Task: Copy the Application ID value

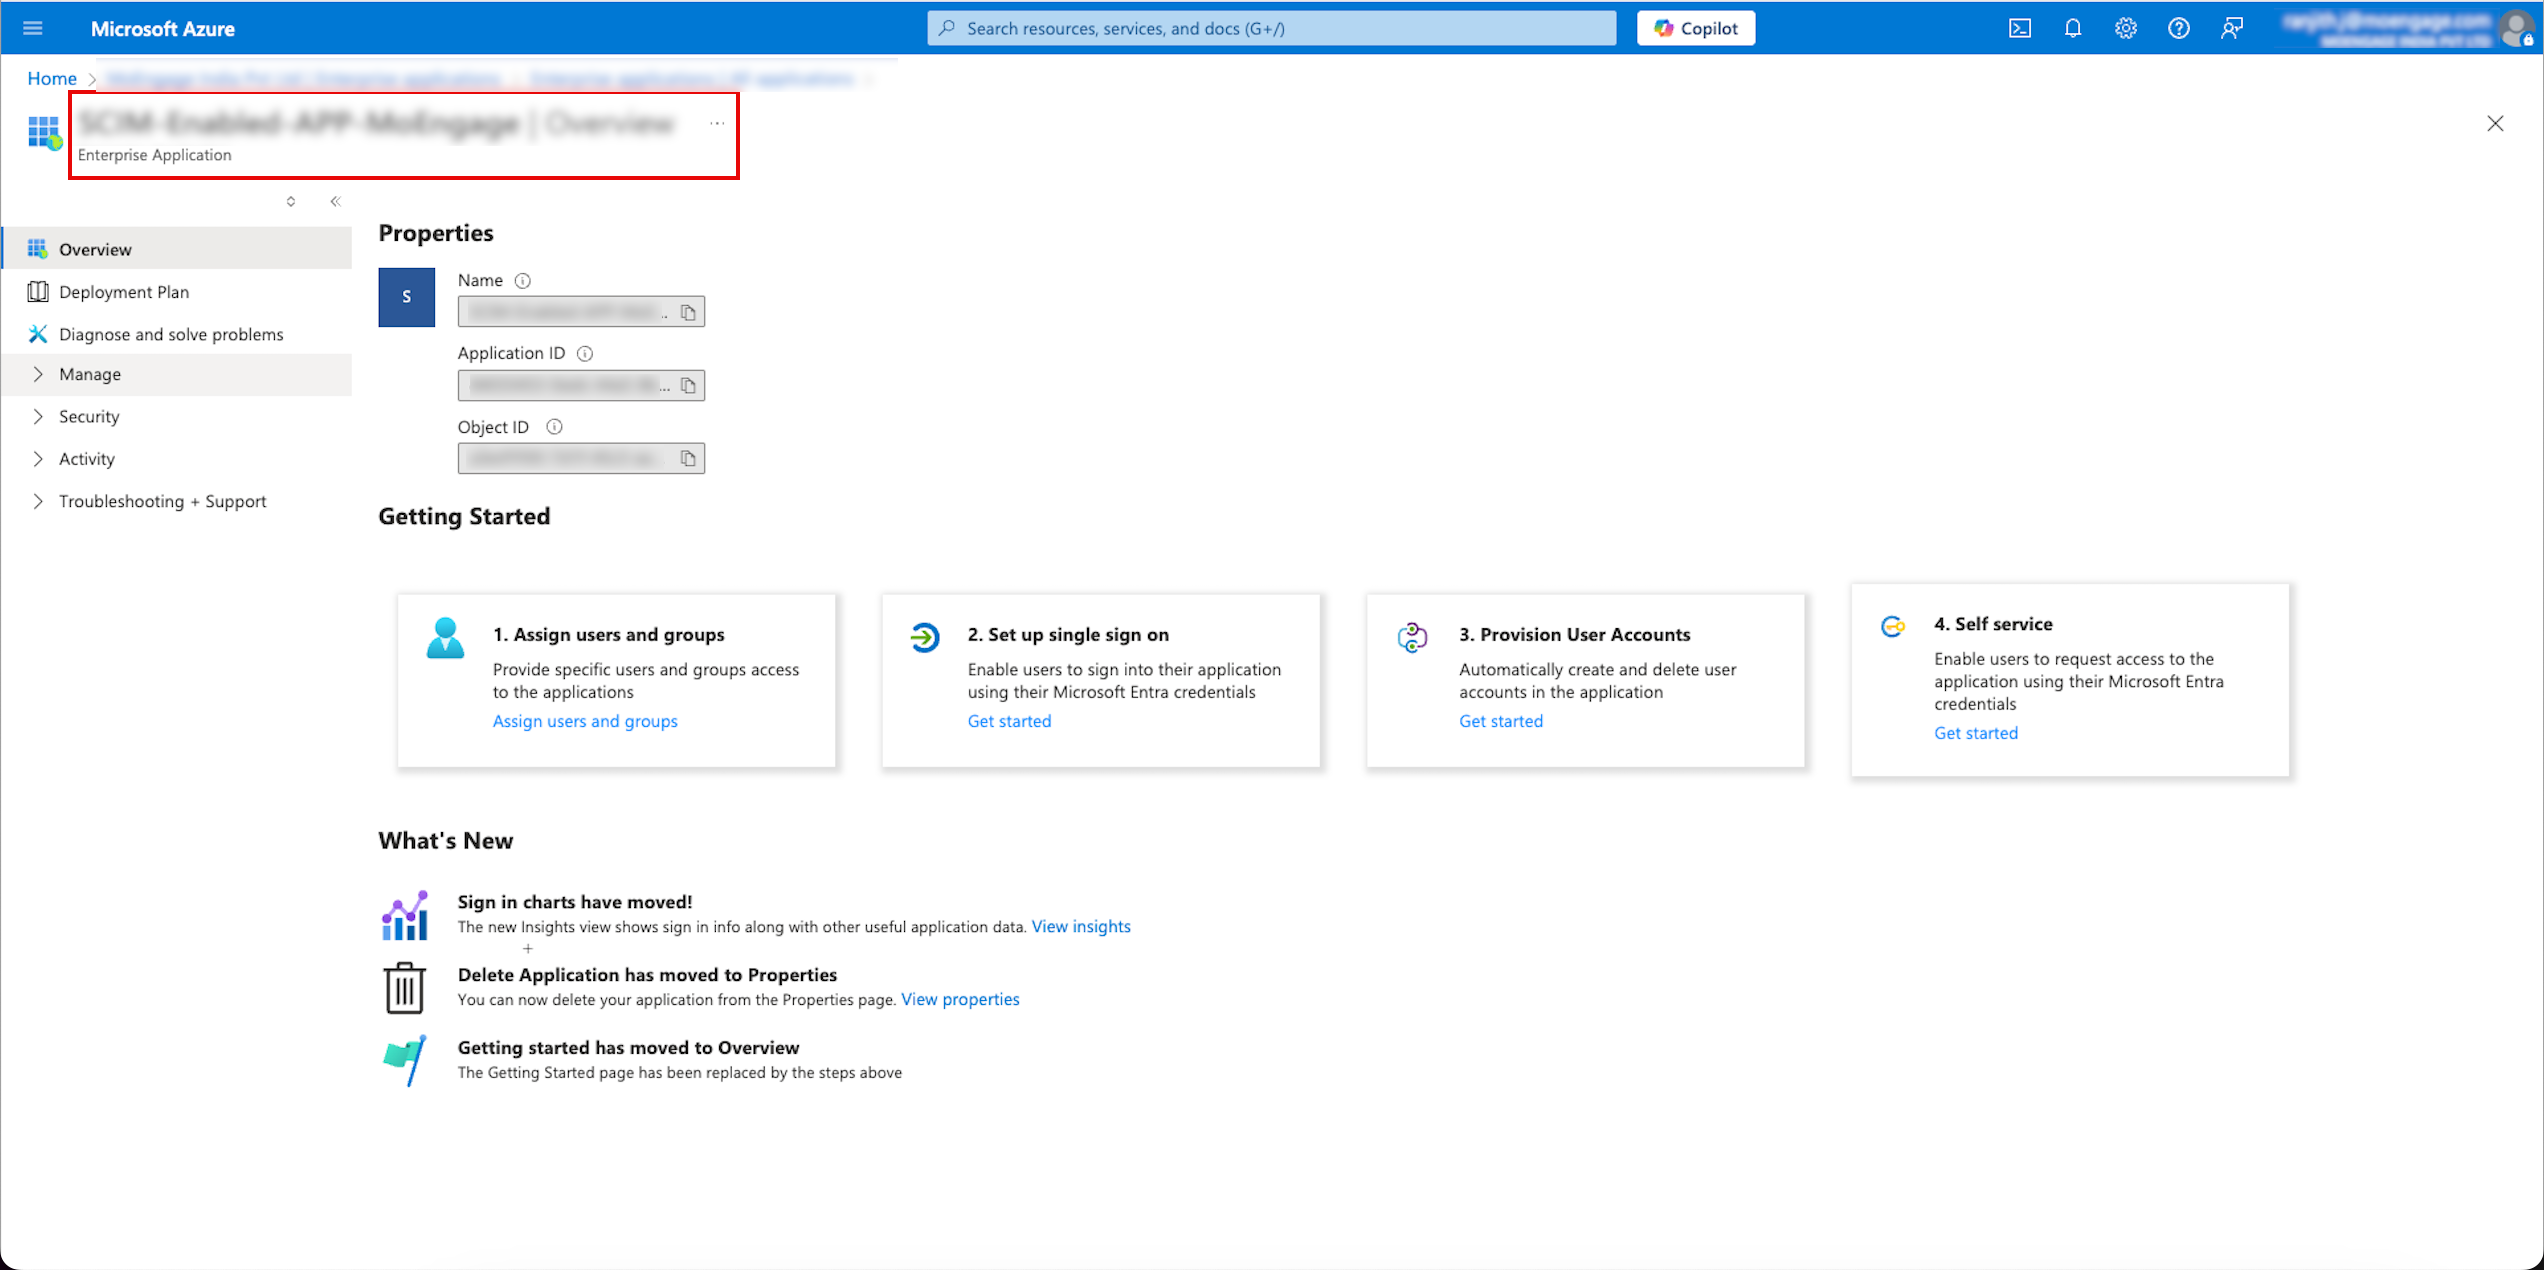Action: [688, 386]
